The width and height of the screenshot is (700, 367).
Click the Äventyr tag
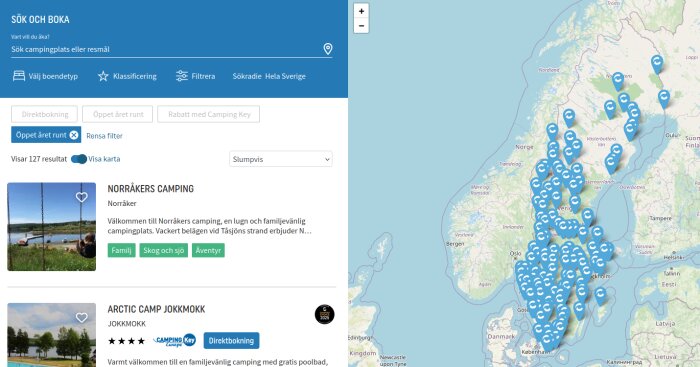tap(208, 250)
